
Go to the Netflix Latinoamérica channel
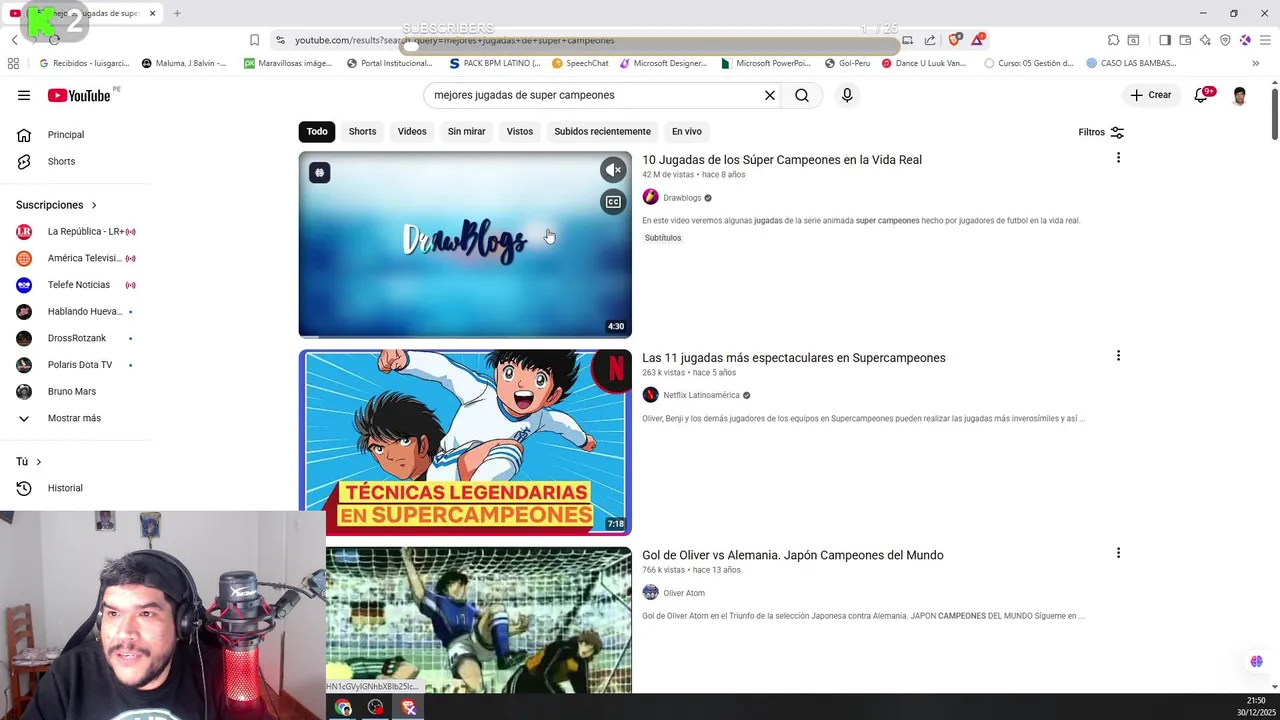click(701, 395)
